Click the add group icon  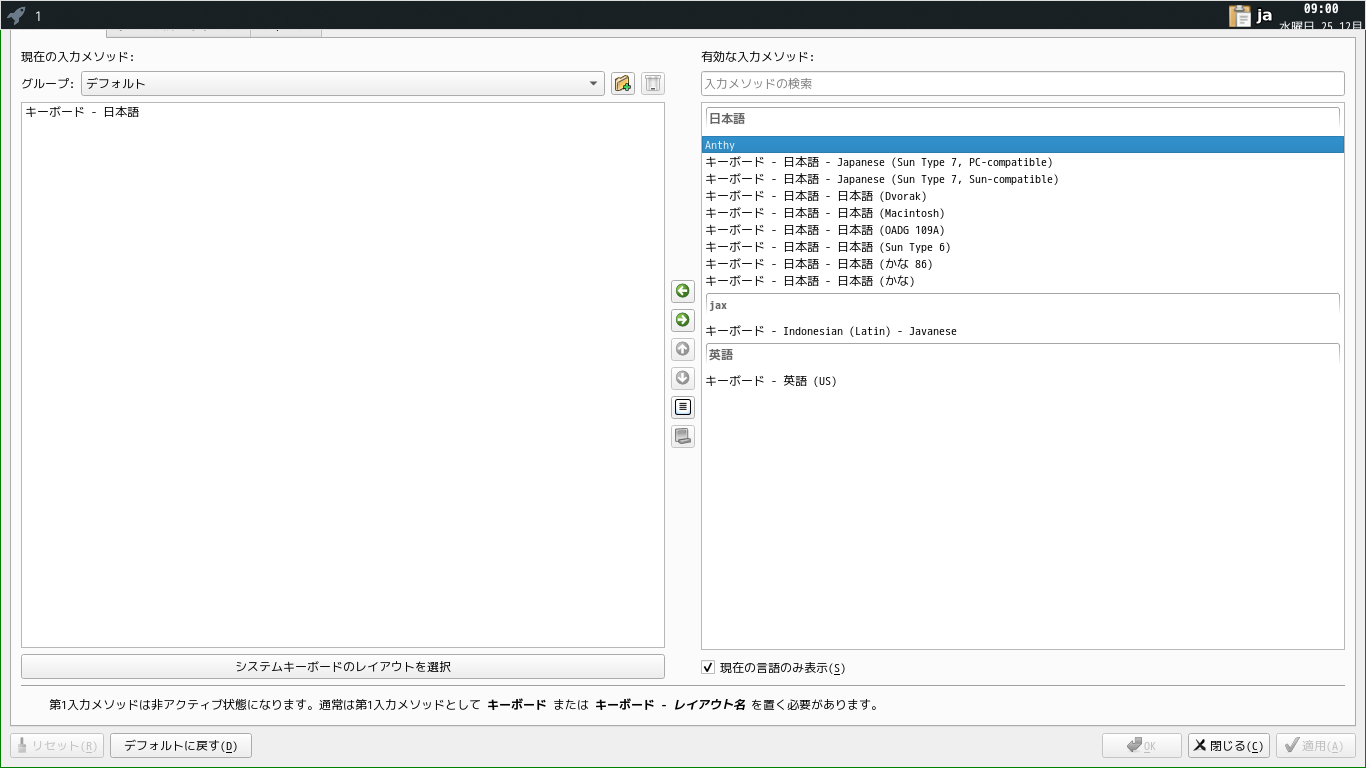pos(623,84)
